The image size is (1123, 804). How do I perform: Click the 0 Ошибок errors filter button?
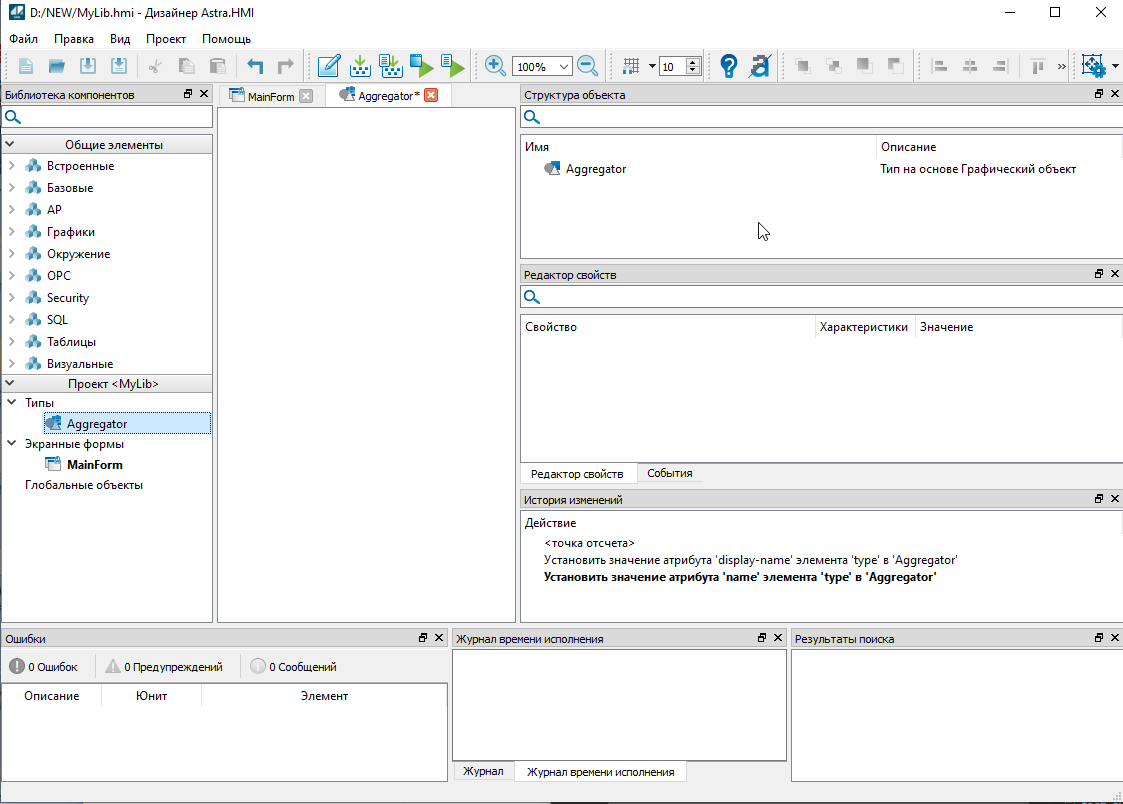(44, 667)
